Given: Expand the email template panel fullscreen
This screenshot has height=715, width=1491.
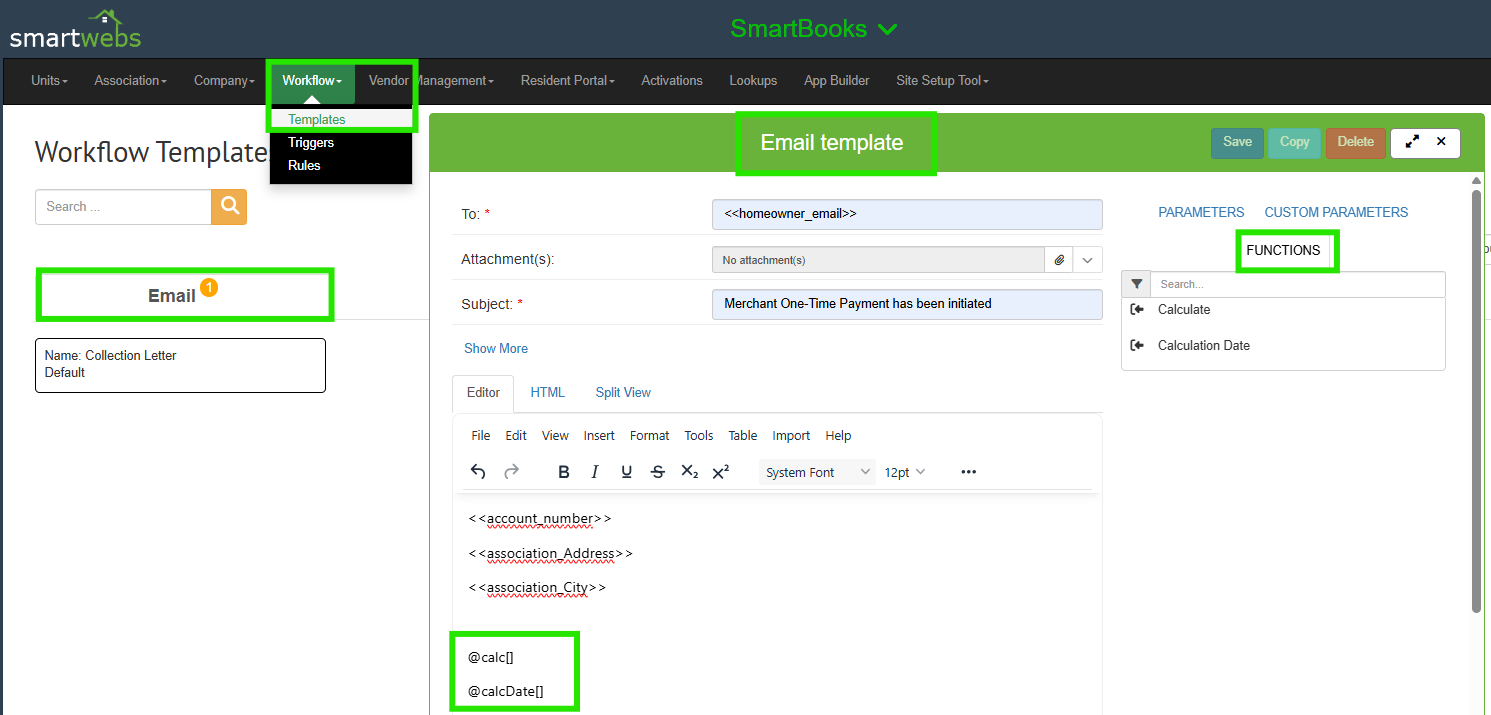Looking at the screenshot, I should click(1412, 142).
